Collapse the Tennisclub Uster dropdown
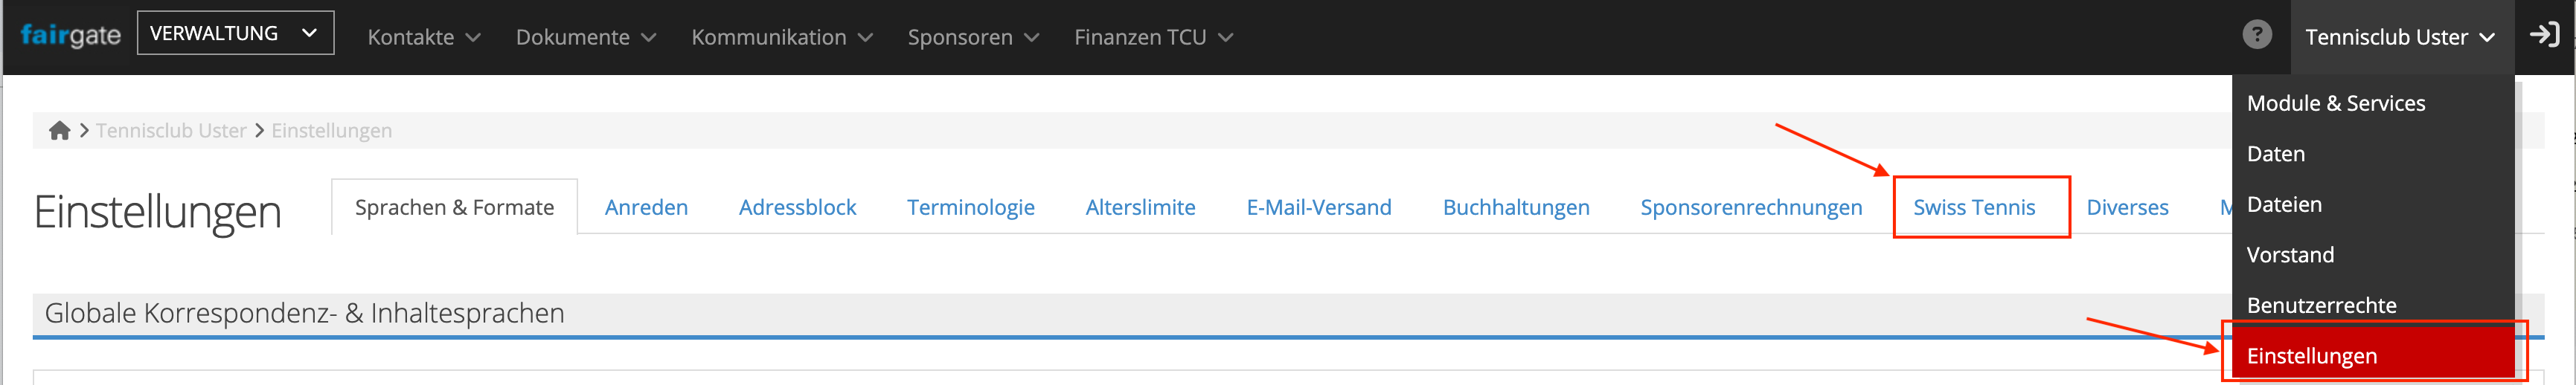Image resolution: width=2576 pixels, height=385 pixels. click(2399, 37)
